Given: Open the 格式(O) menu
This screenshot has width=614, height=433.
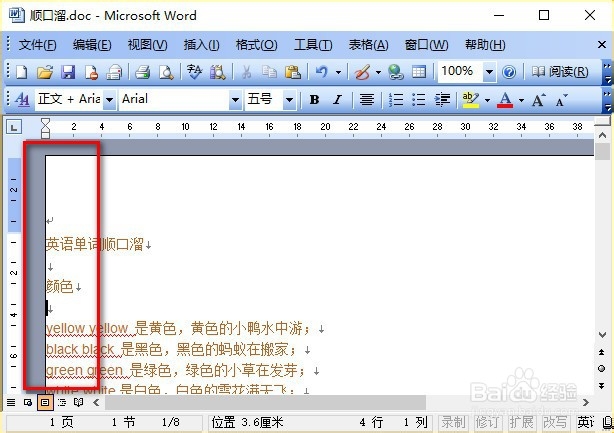Looking at the screenshot, I should (256, 45).
